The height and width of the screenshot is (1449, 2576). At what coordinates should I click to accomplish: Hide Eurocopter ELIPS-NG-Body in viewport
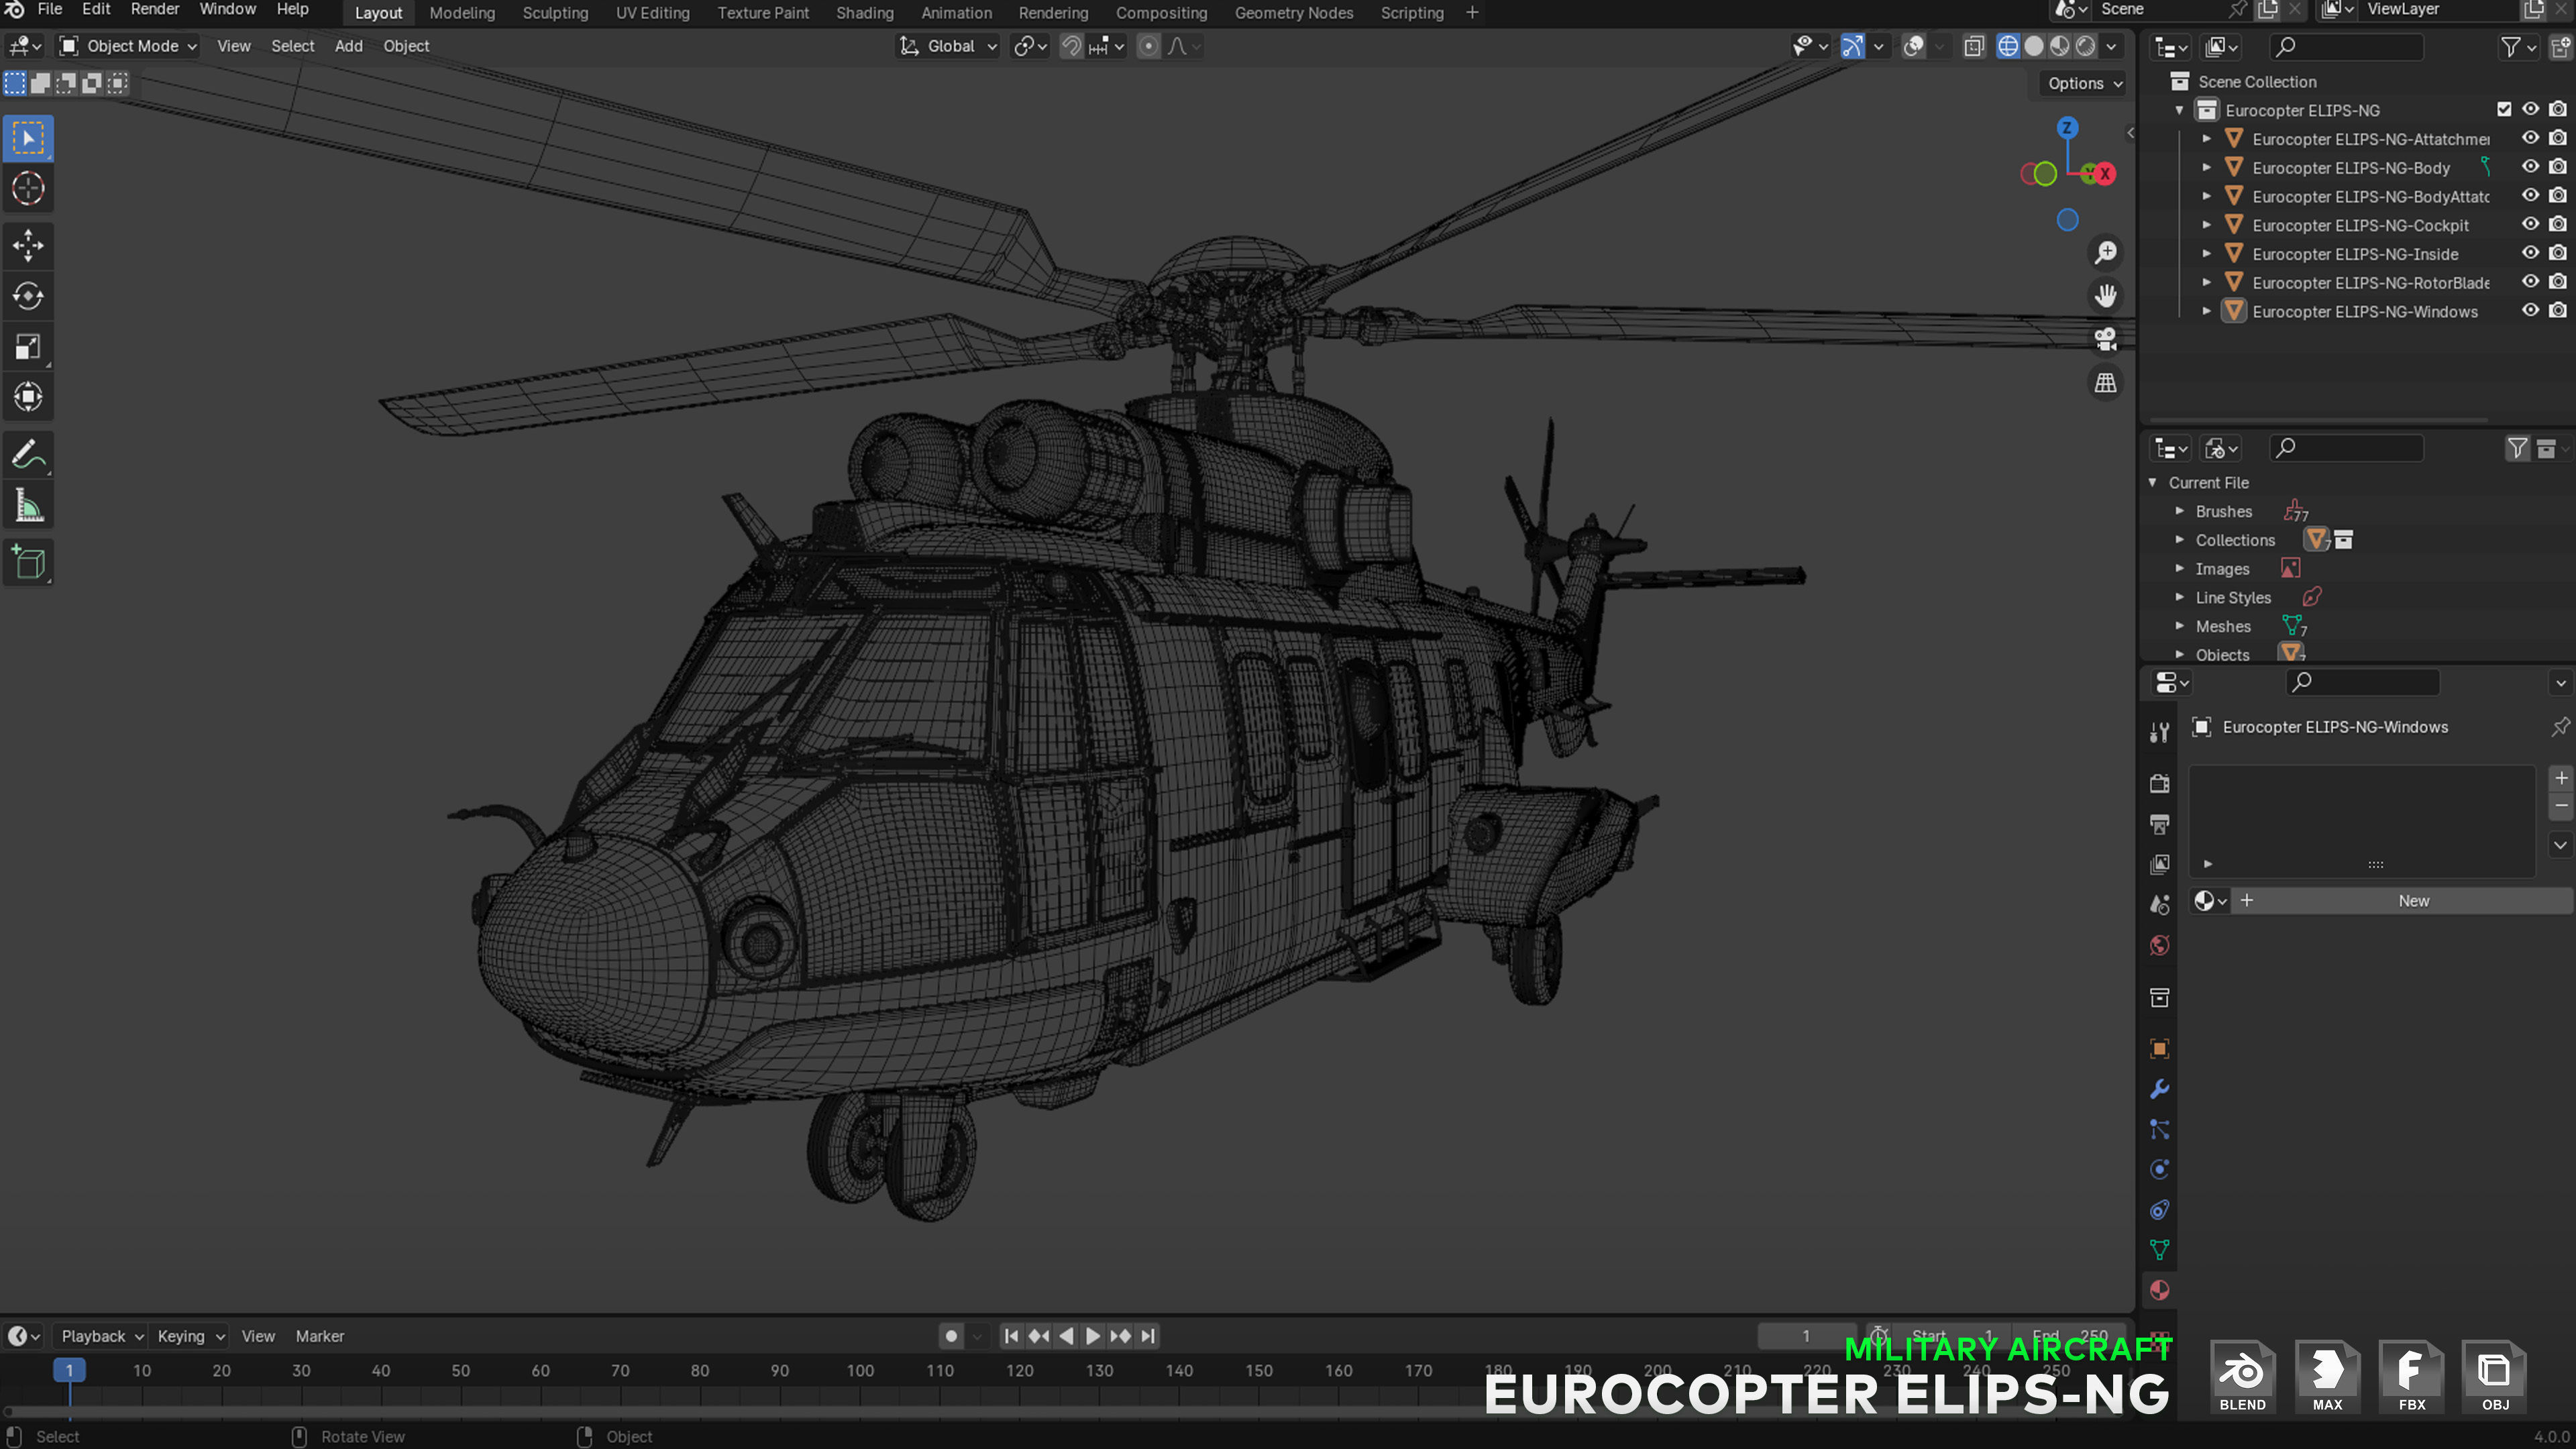click(2530, 167)
